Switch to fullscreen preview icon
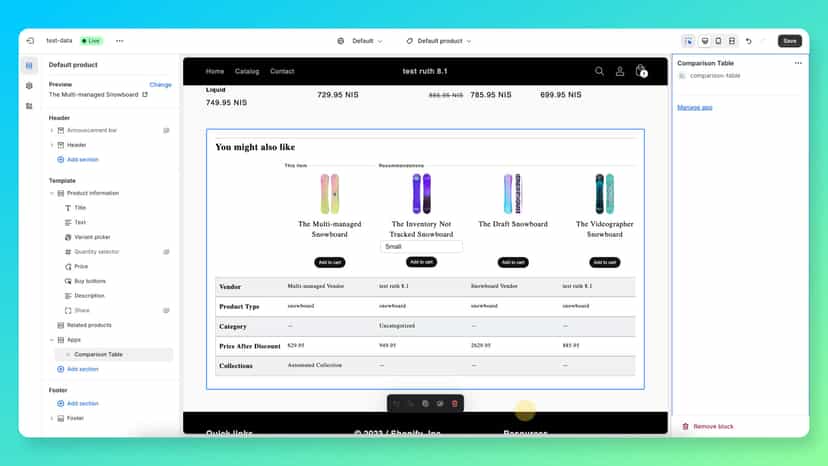The width and height of the screenshot is (828, 466). (732, 41)
